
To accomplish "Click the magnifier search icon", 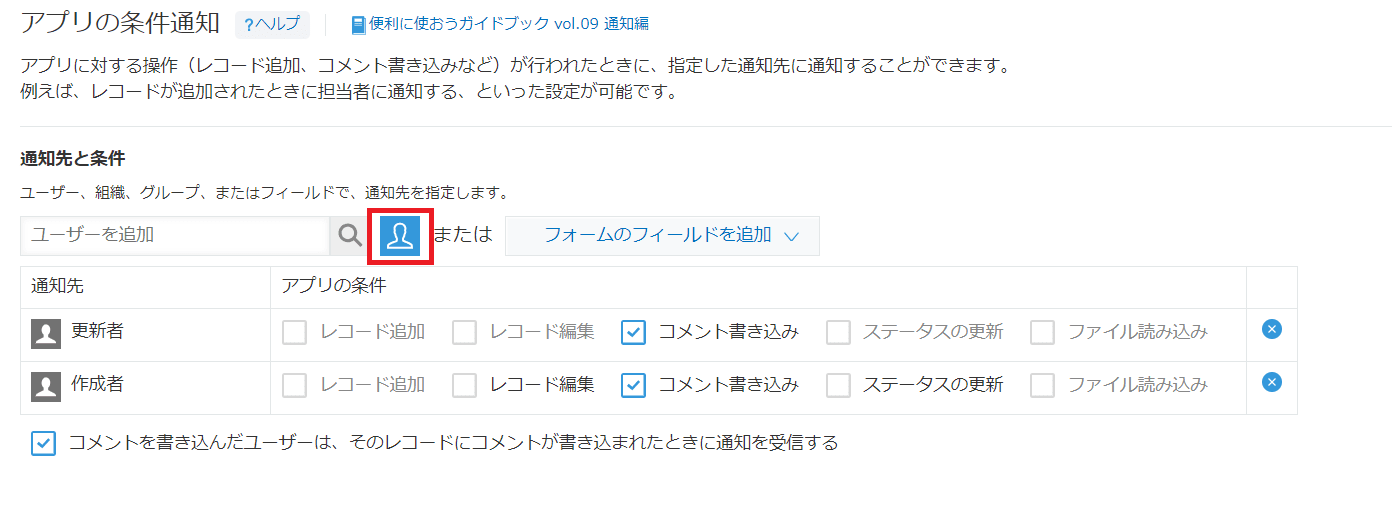I will click(349, 235).
